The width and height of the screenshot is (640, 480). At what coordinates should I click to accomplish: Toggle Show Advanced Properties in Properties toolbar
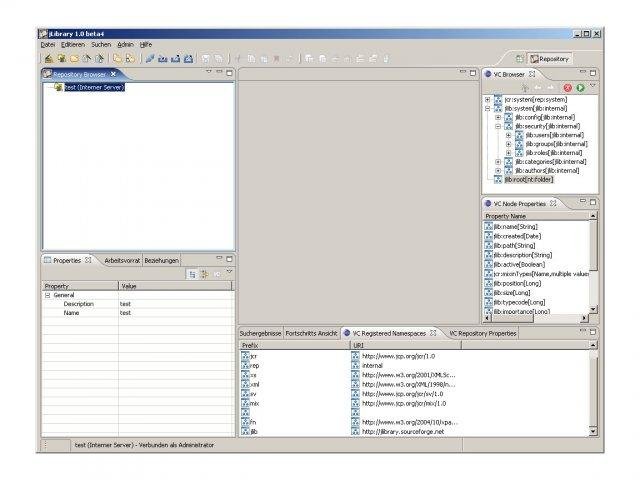click(204, 274)
